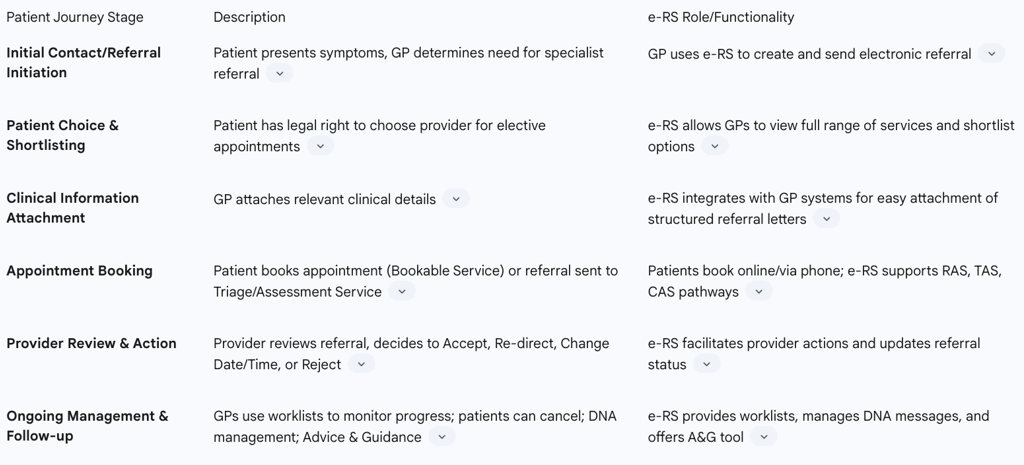The height and width of the screenshot is (465, 1024).
Task: Expand chevron after 'need for specialist referral'
Action: tap(279, 74)
